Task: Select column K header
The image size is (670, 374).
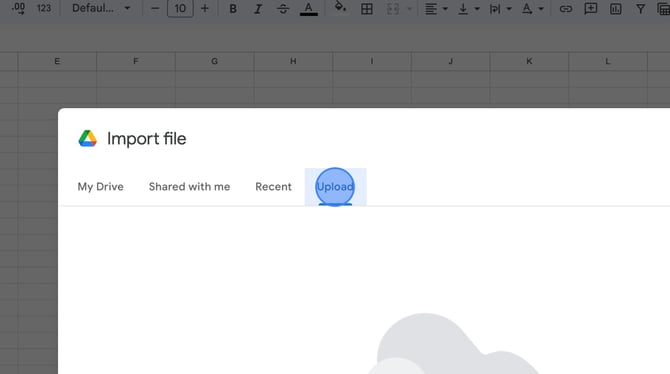Action: tap(529, 61)
